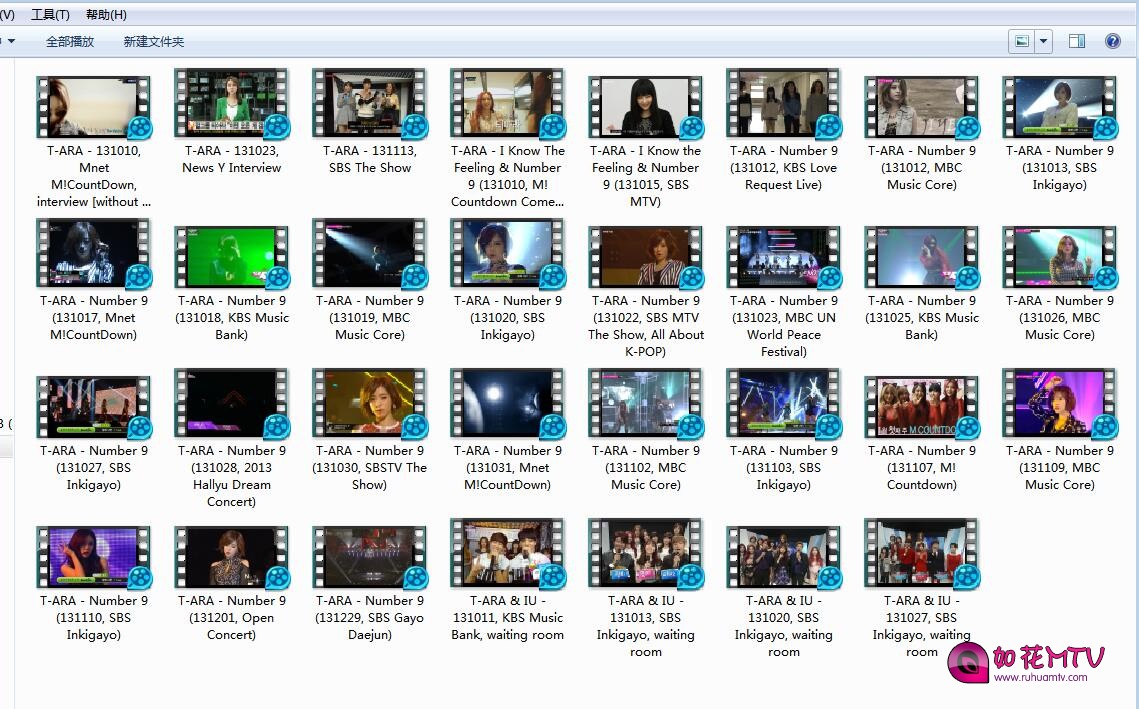
Task: Select video icon Number 9 131020 SBS Inkigayo
Action: [x=508, y=253]
